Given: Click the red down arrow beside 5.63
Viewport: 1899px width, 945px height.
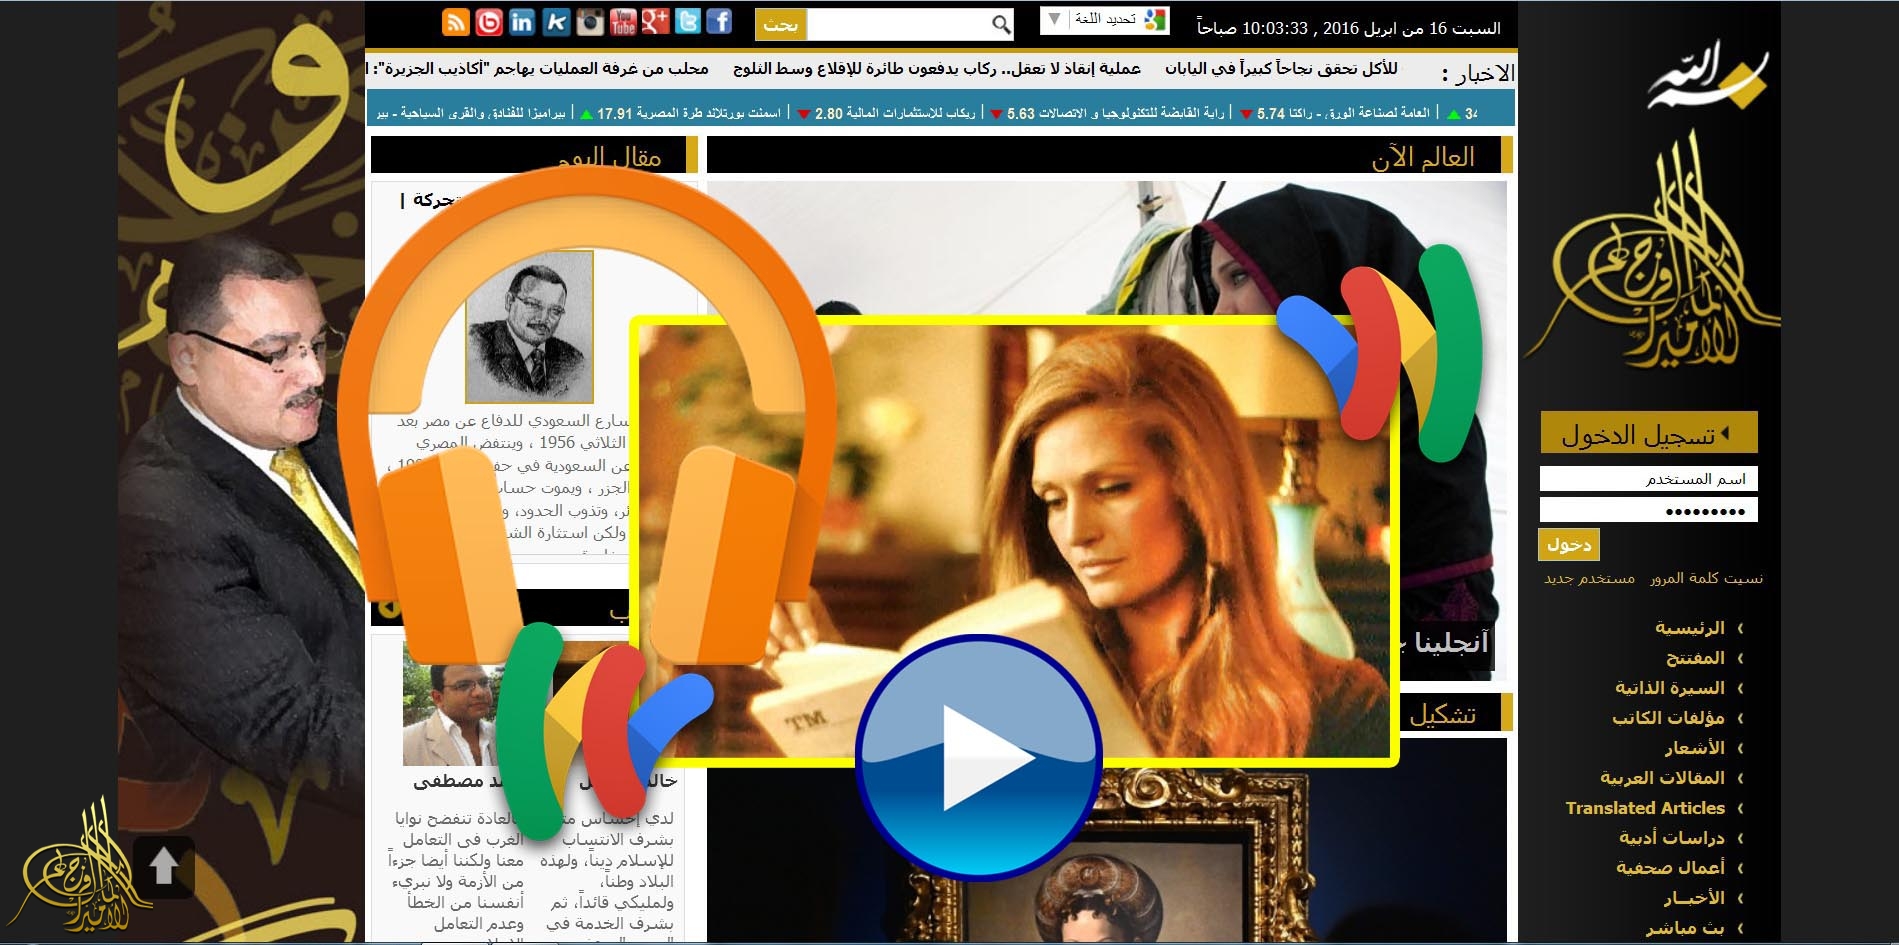Looking at the screenshot, I should click(997, 114).
